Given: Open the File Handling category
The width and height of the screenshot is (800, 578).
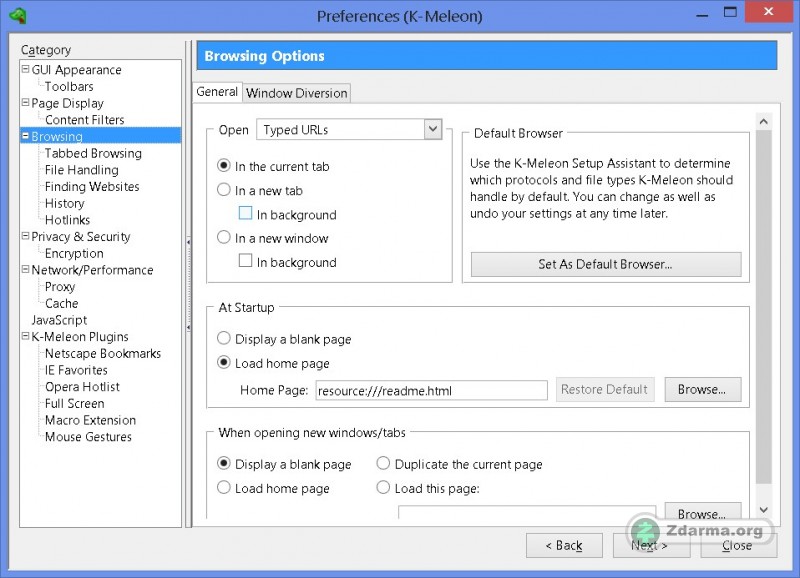Looking at the screenshot, I should (x=81, y=170).
